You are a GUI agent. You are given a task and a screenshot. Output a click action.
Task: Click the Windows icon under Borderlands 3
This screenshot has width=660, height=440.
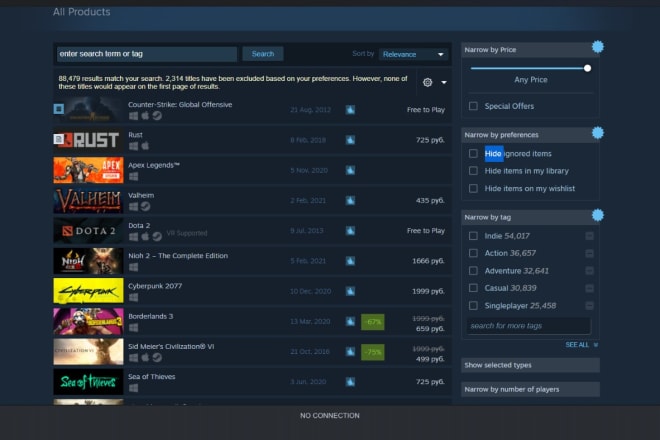coord(133,327)
